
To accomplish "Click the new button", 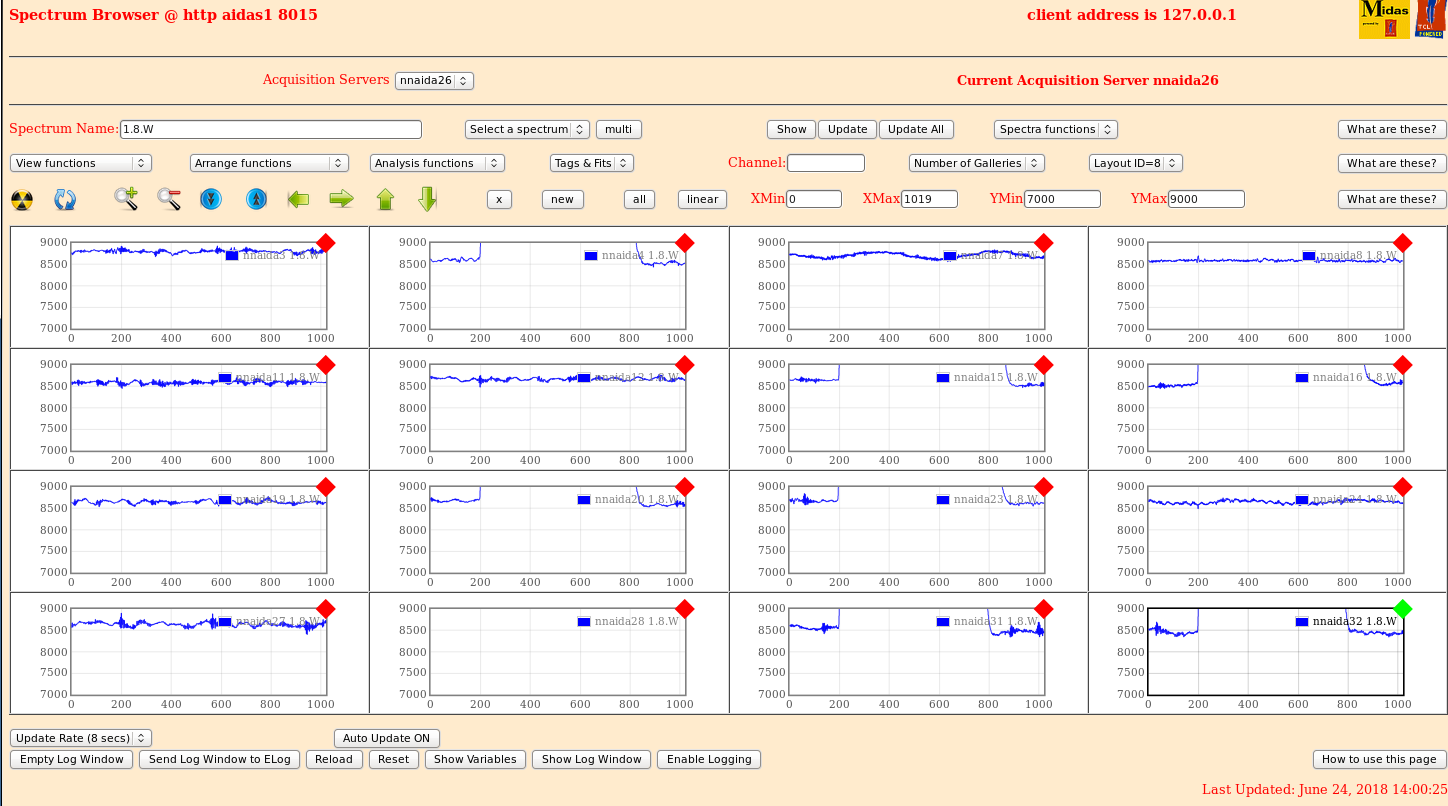I will pyautogui.click(x=562, y=199).
